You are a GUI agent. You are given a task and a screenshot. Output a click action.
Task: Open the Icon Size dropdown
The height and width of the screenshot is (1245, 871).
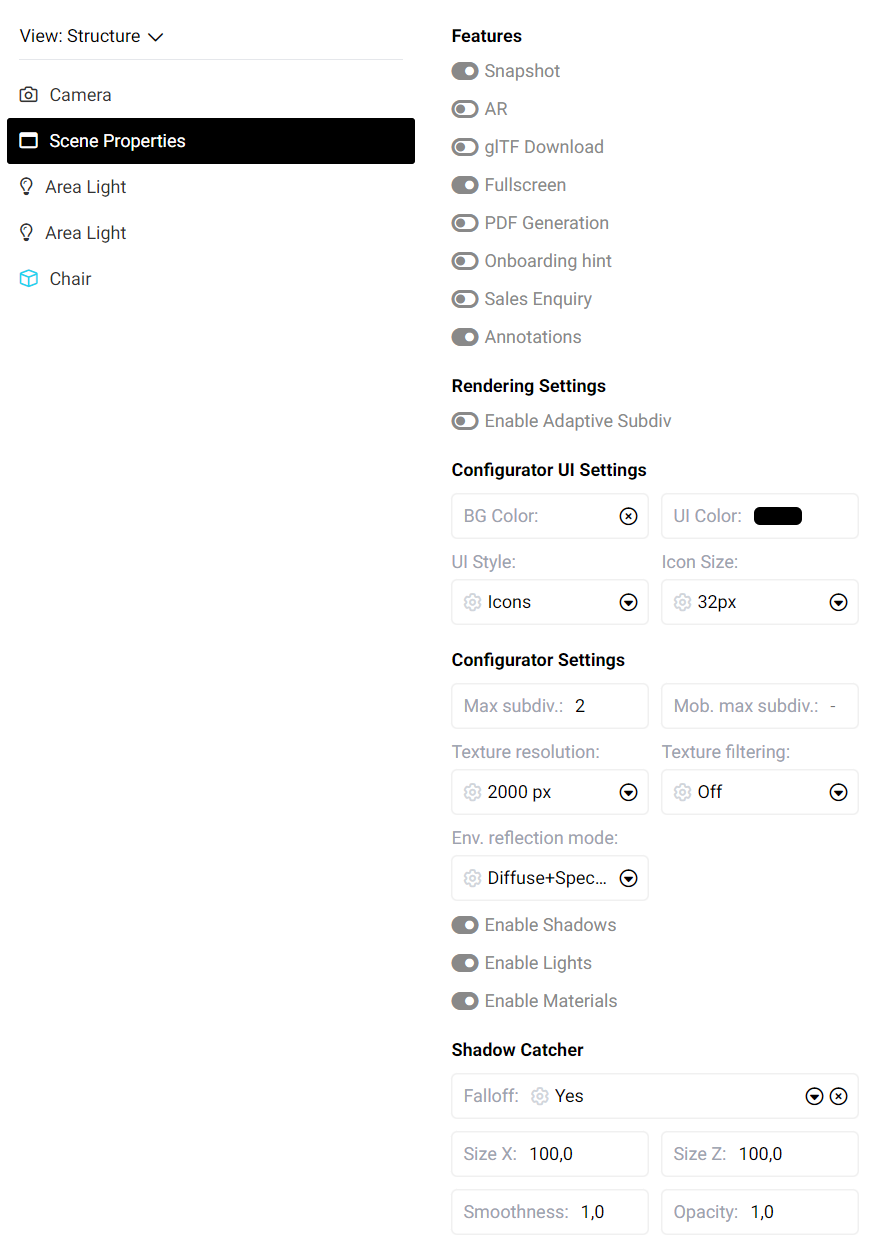[x=838, y=602]
